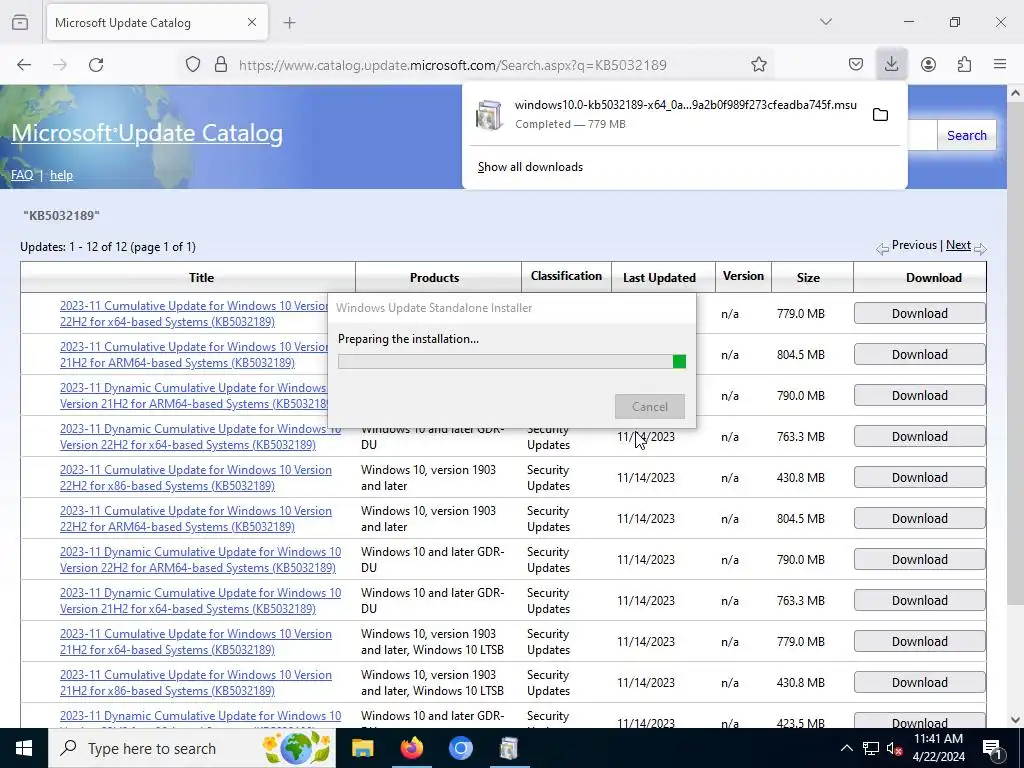Image resolution: width=1024 pixels, height=768 pixels.
Task: Download the 22H2 x86 Cumulative Update, 430.8 MB
Action: click(x=920, y=477)
